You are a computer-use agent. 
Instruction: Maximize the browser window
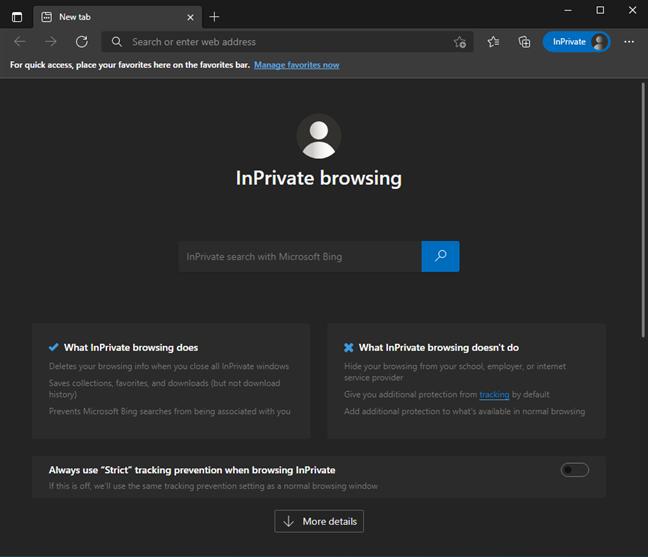click(x=600, y=10)
